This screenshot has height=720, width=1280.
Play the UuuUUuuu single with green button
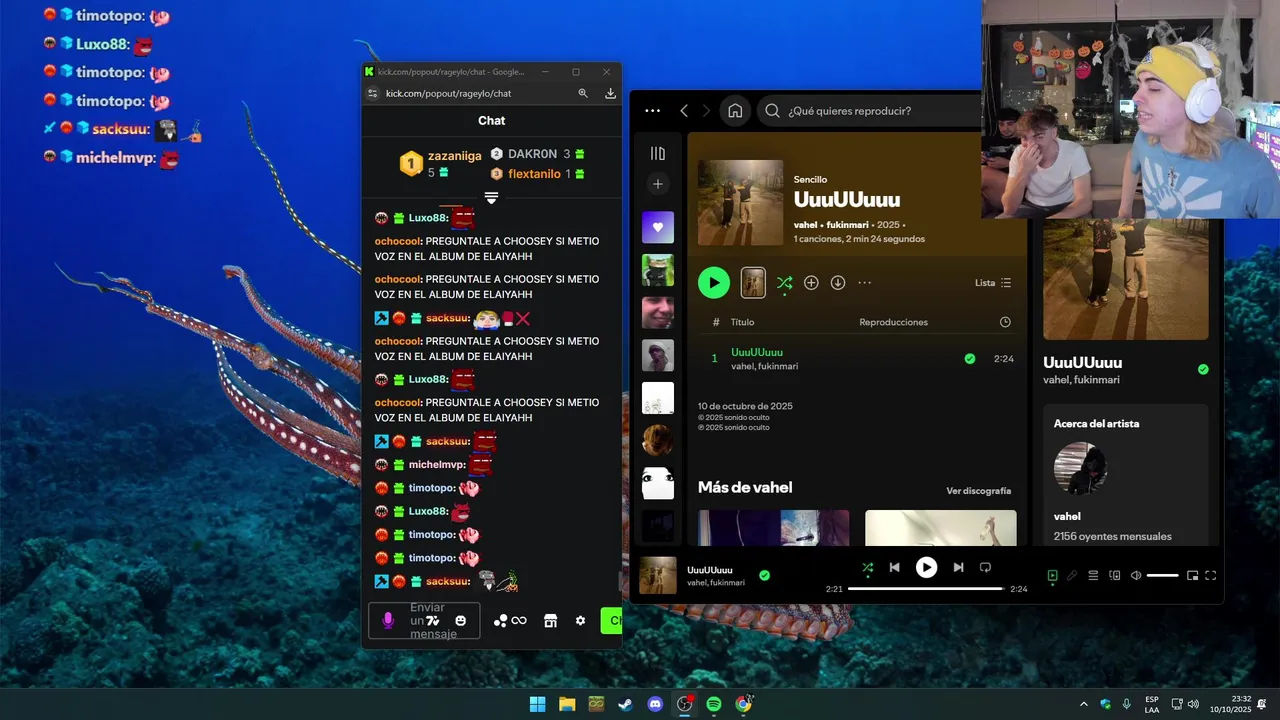coord(714,283)
